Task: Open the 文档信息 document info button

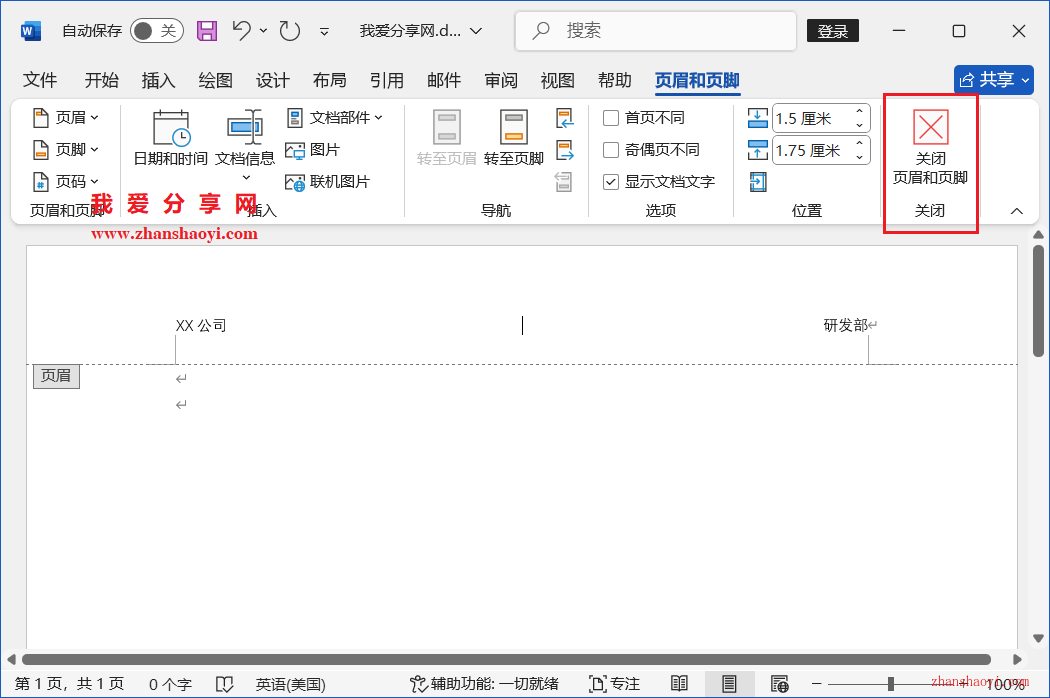Action: tap(245, 145)
